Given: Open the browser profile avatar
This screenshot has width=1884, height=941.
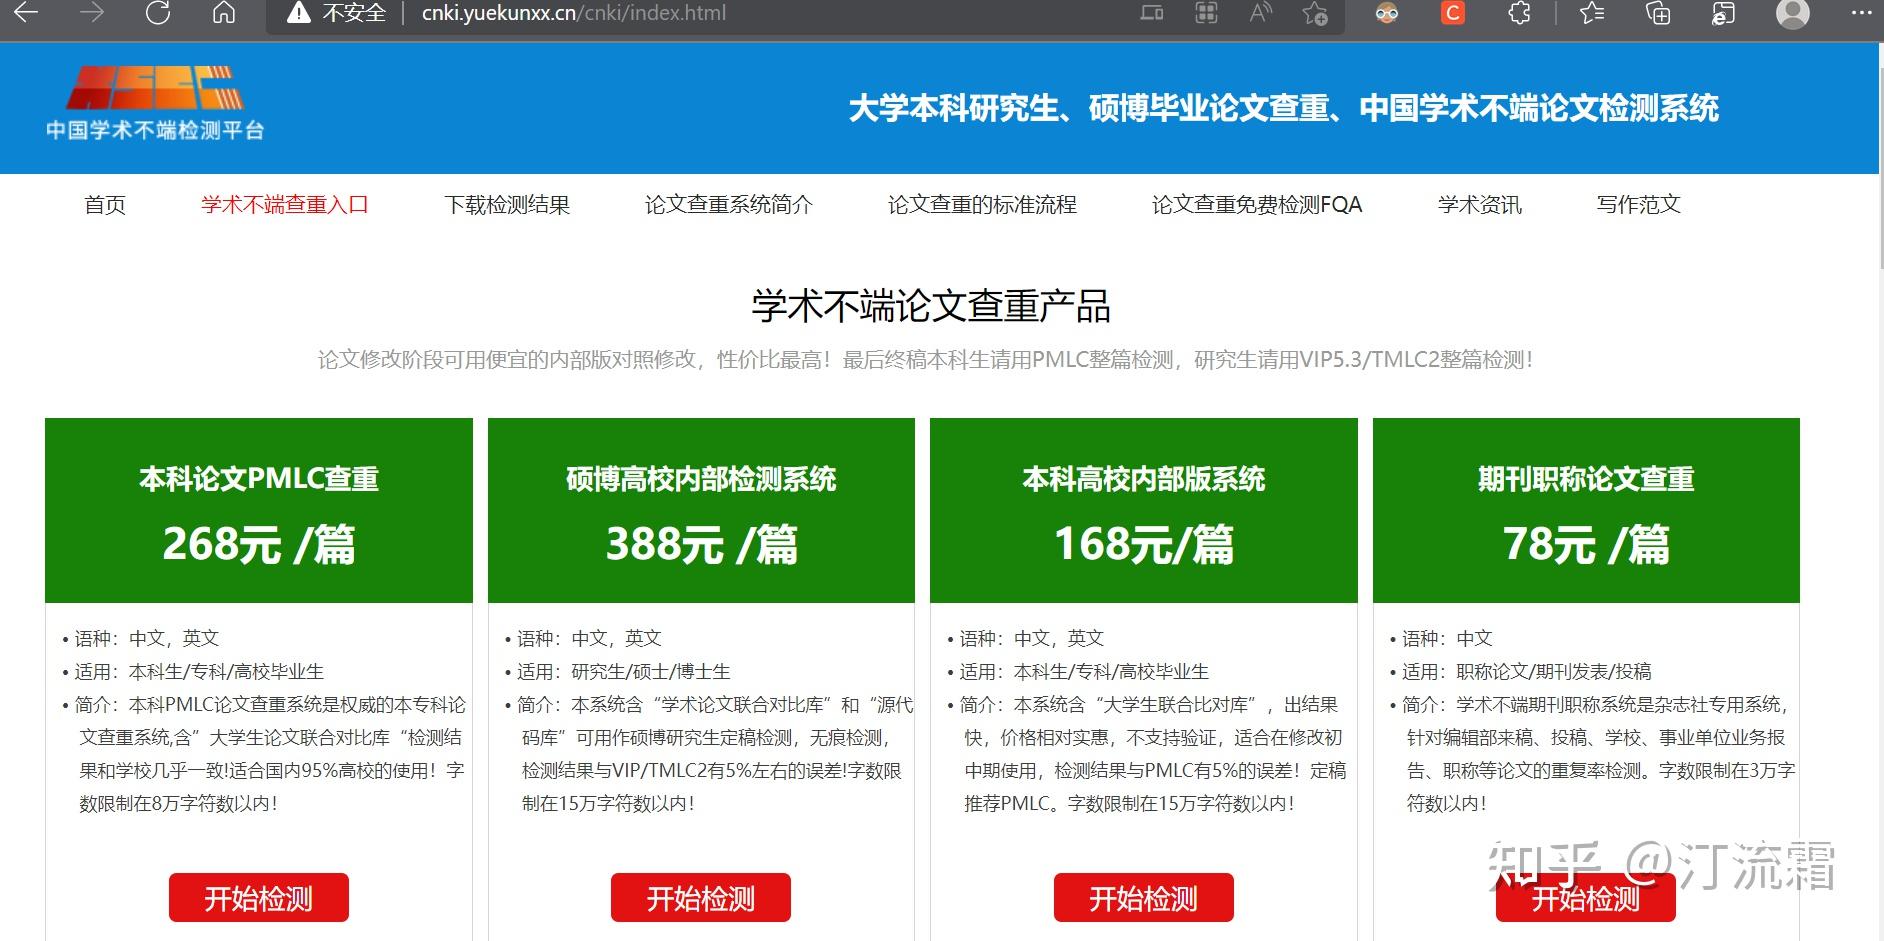Looking at the screenshot, I should [1791, 14].
